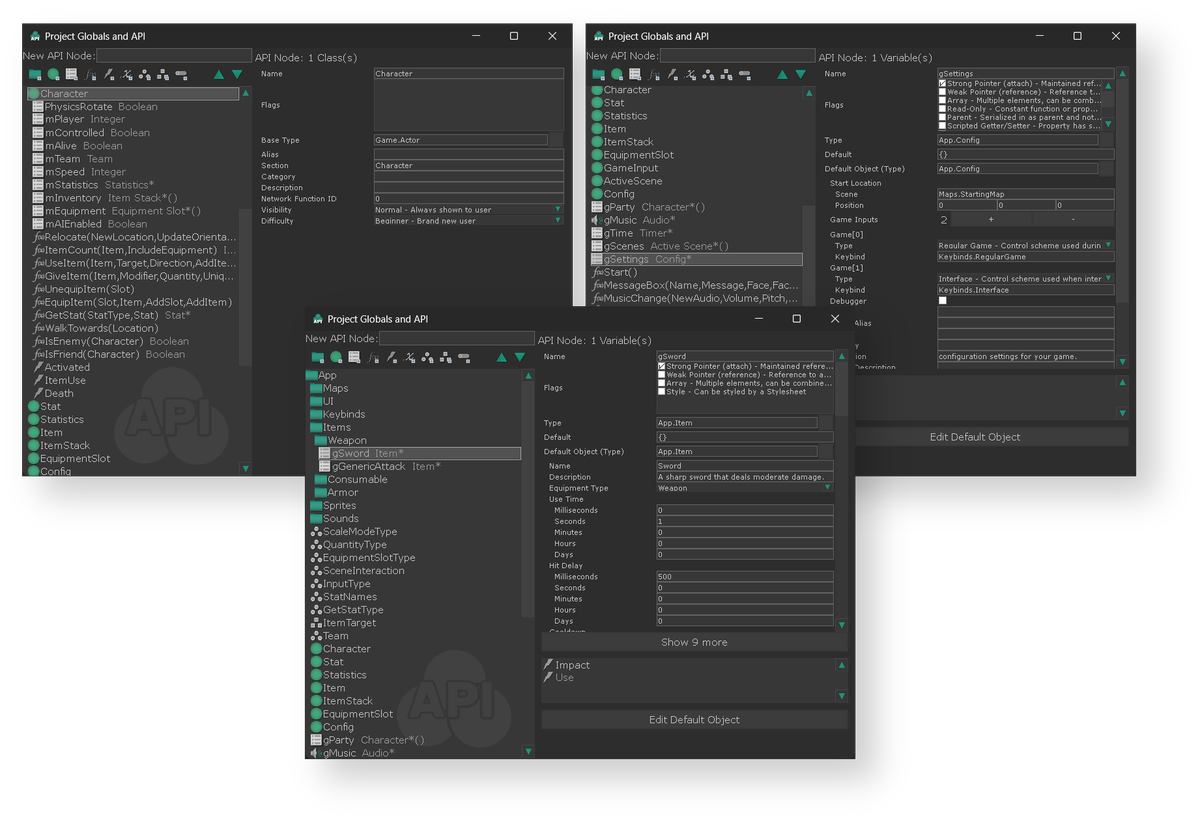Check Read-Only flag in gSettings window
The height and width of the screenshot is (821, 1200).
pyautogui.click(x=943, y=109)
